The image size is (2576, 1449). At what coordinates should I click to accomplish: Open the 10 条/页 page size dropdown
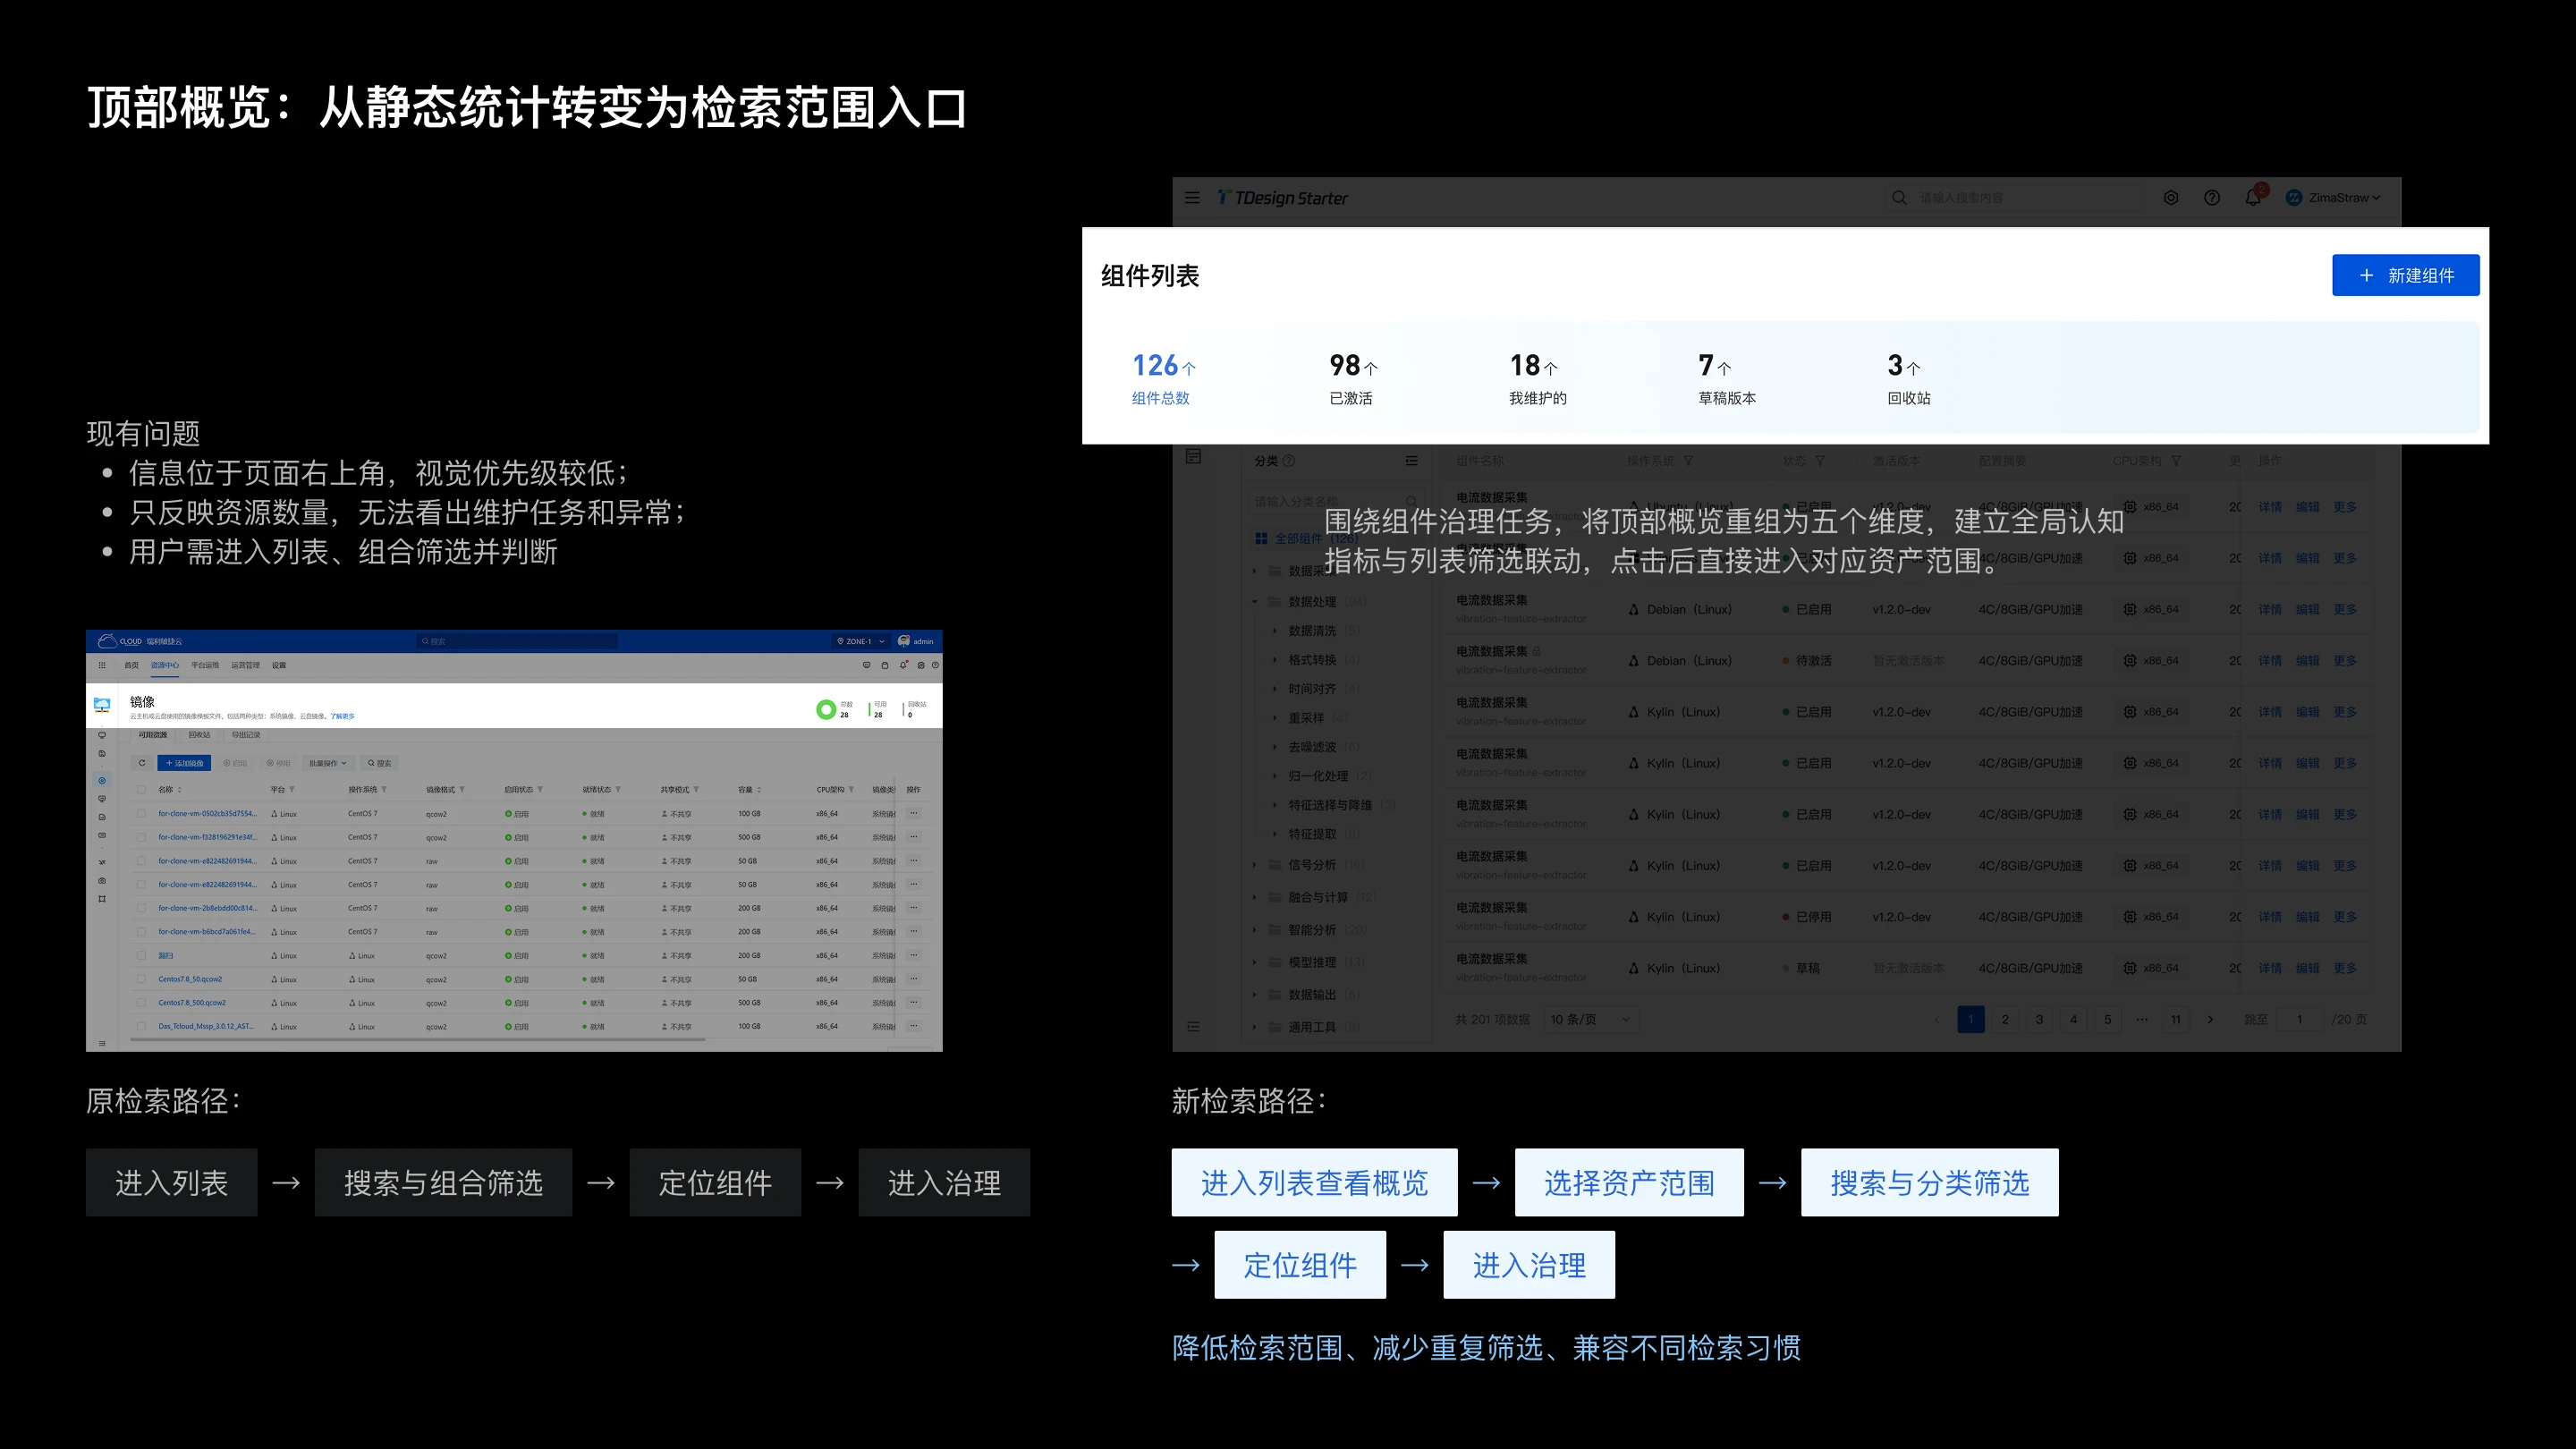[1590, 1019]
